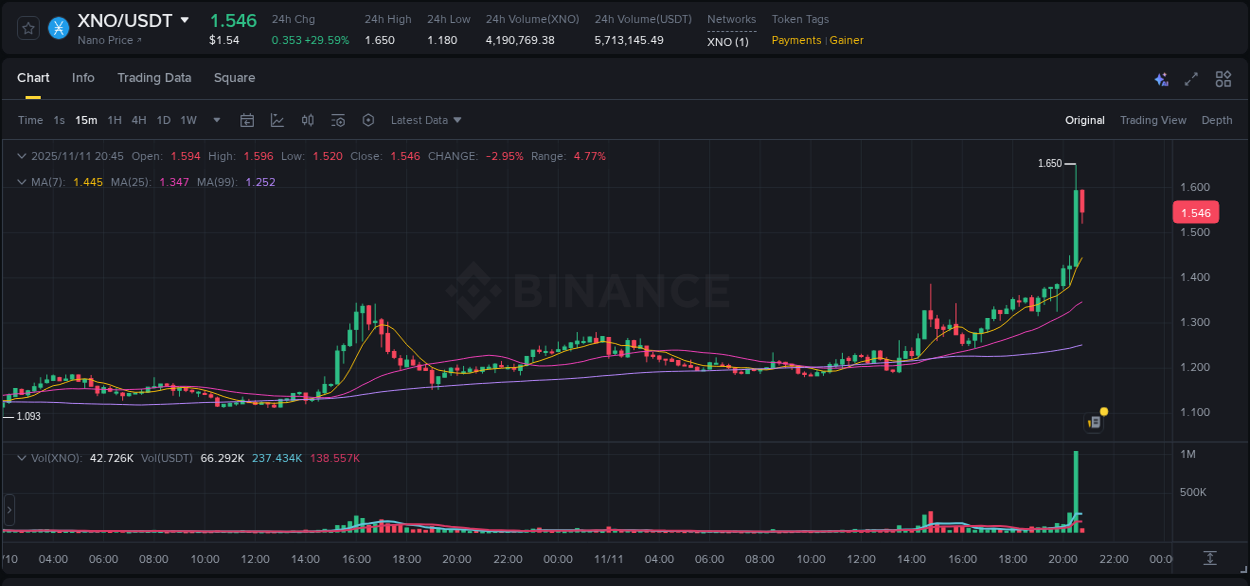The width and height of the screenshot is (1250, 586).
Task: Open the Square tab
Action: pyautogui.click(x=234, y=77)
